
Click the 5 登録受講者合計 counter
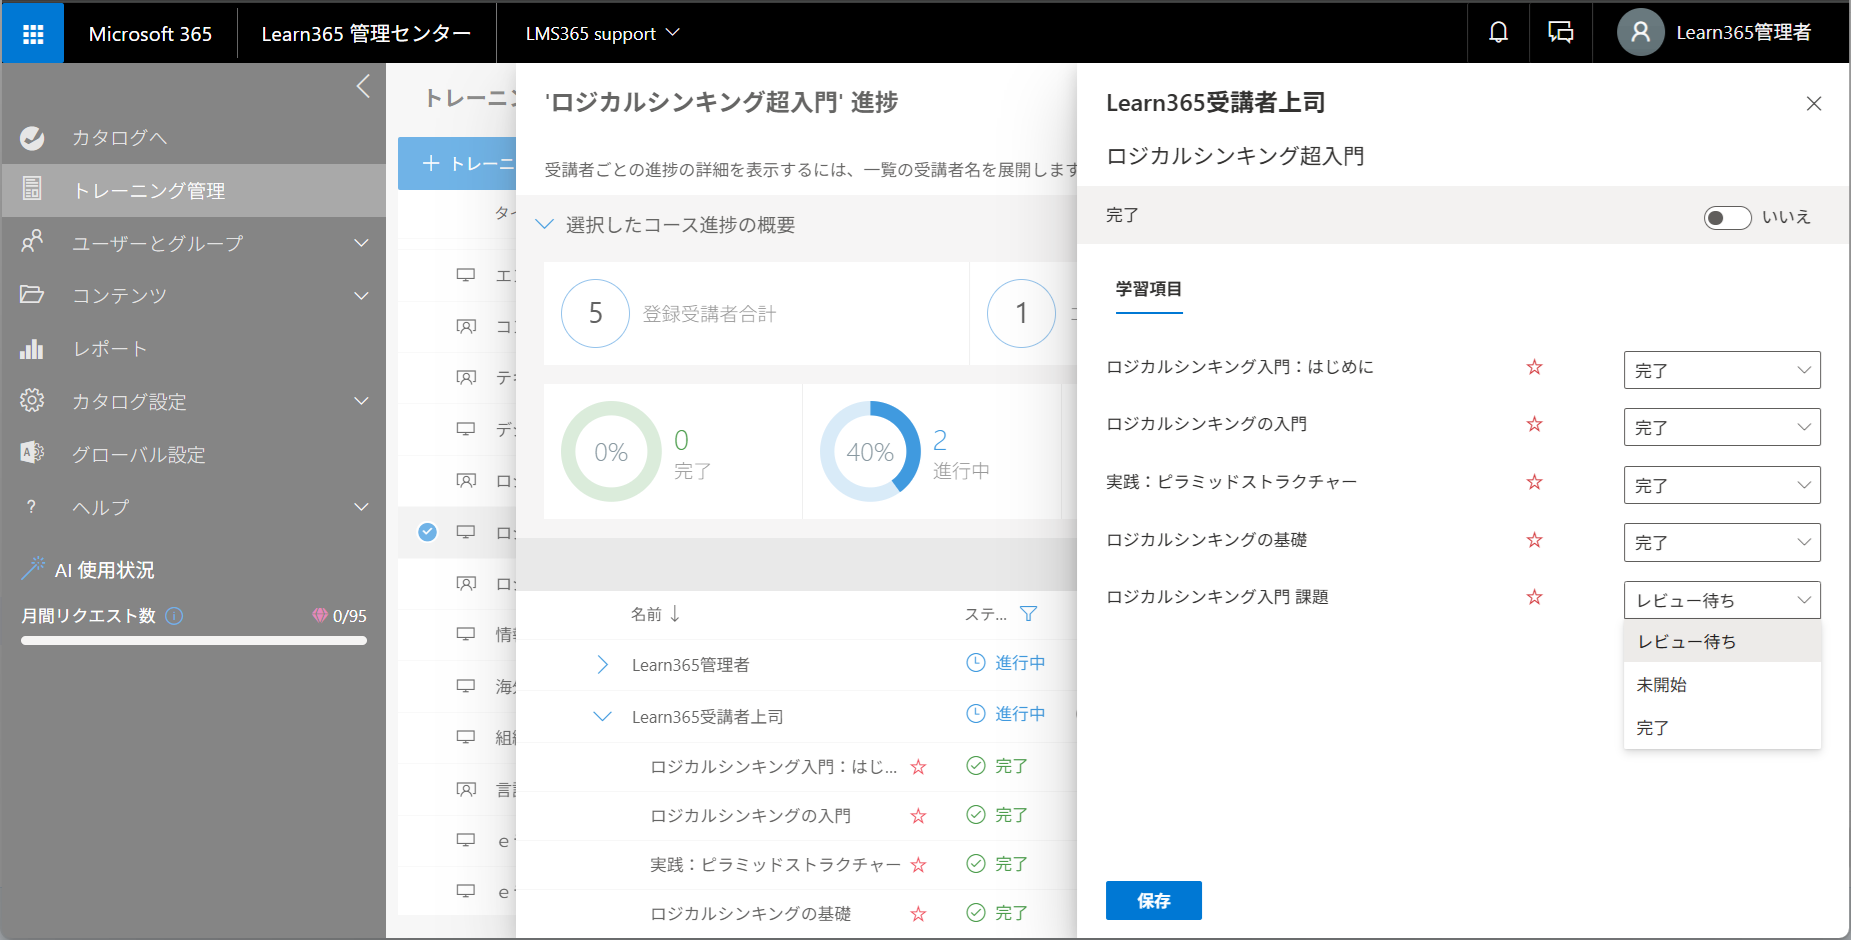click(595, 313)
